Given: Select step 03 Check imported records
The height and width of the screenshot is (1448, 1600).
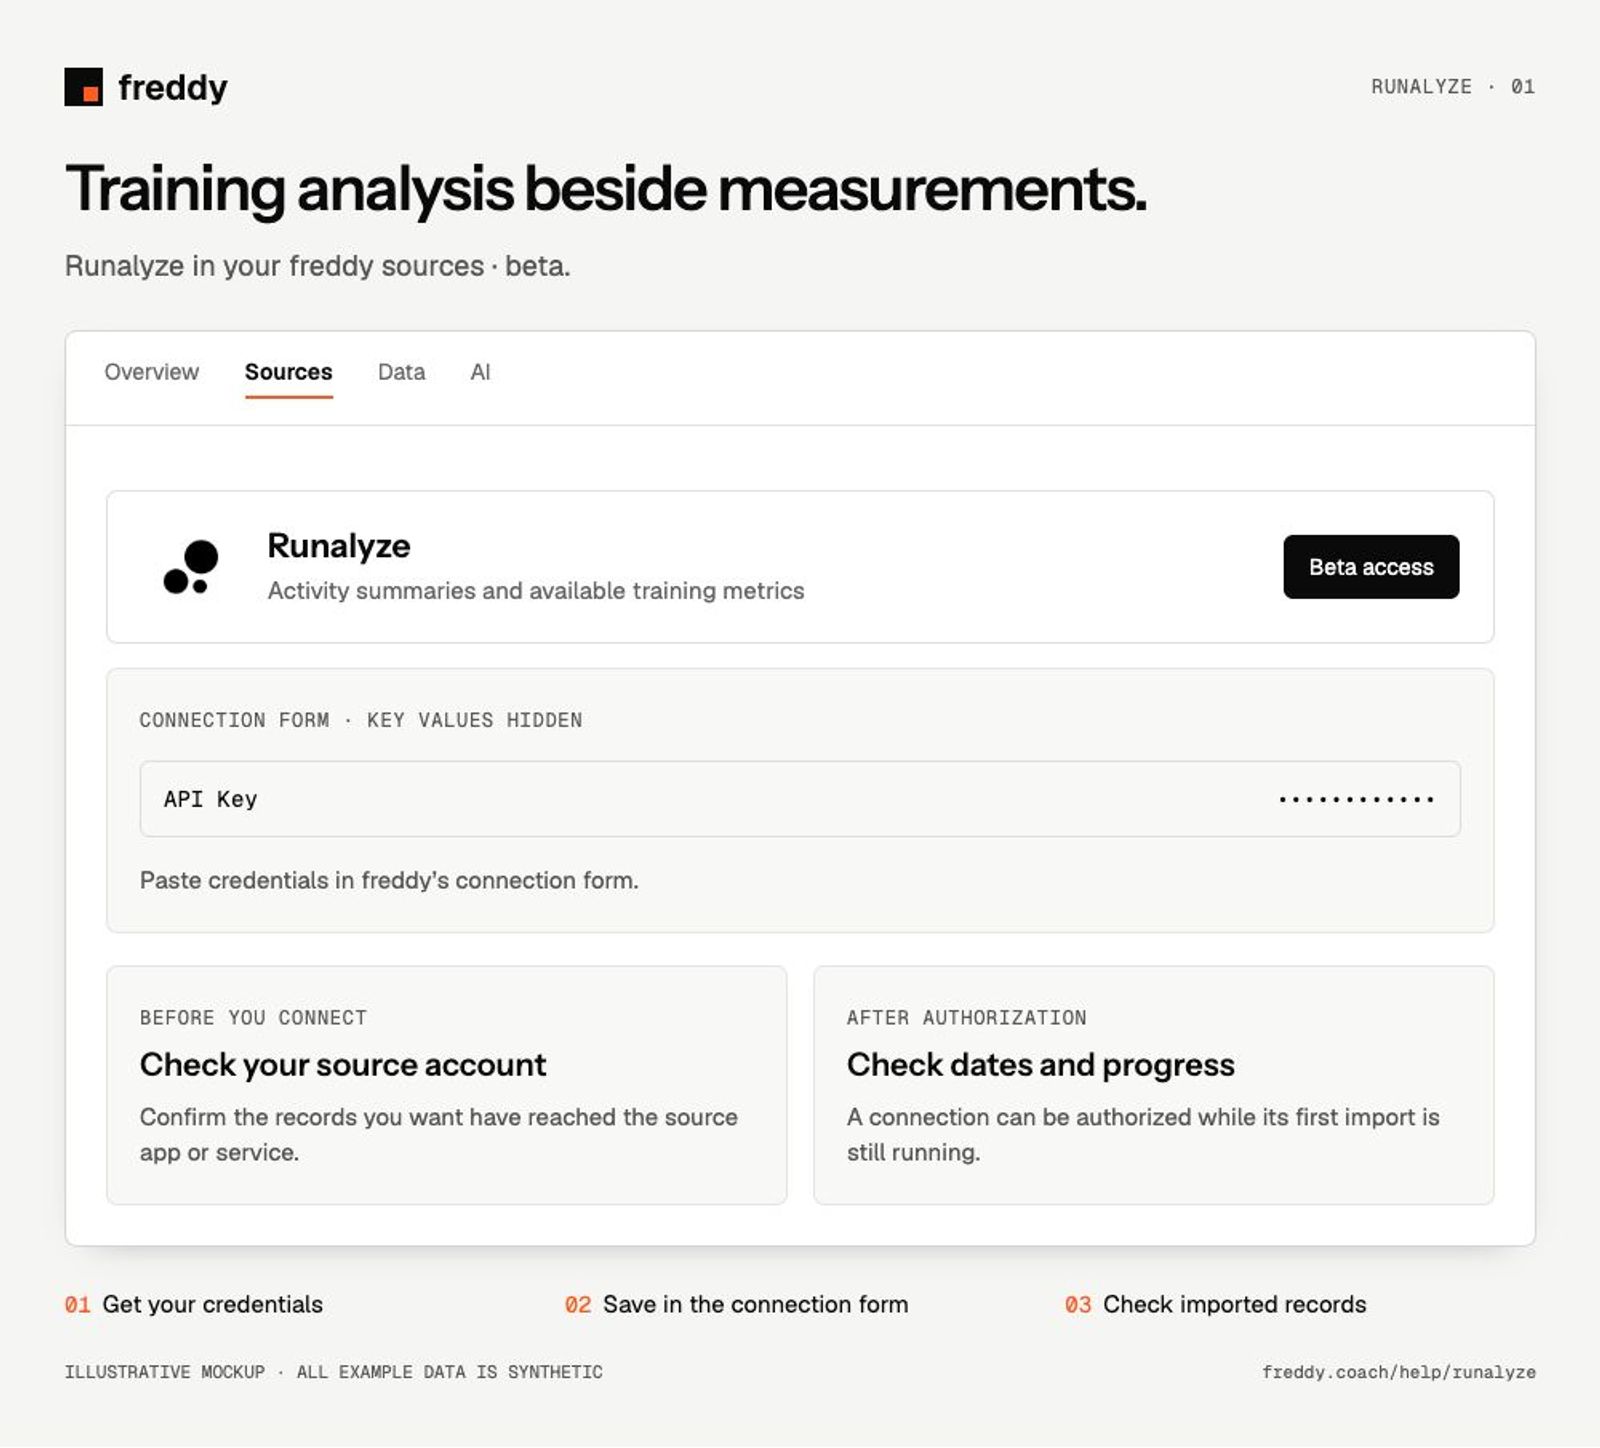Looking at the screenshot, I should point(1215,1304).
